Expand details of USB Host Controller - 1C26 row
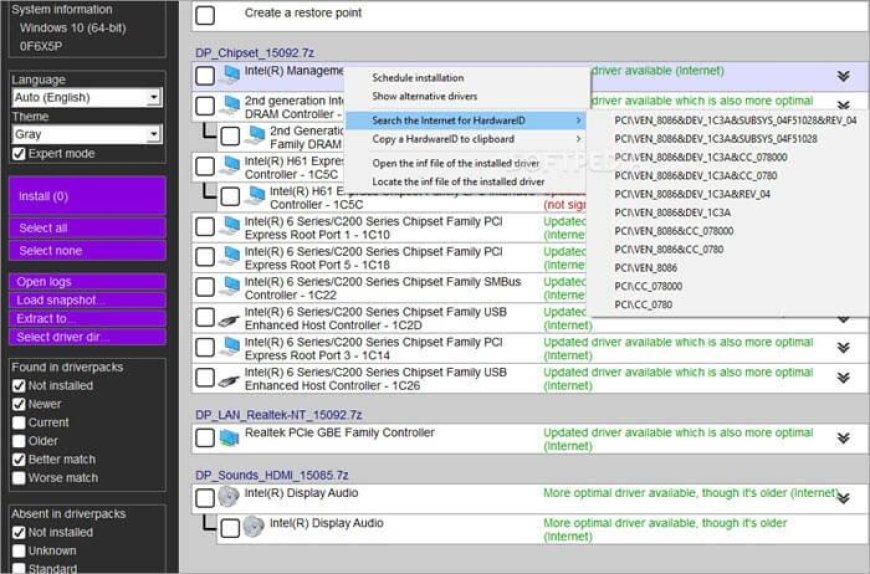The width and height of the screenshot is (870, 574). (843, 378)
